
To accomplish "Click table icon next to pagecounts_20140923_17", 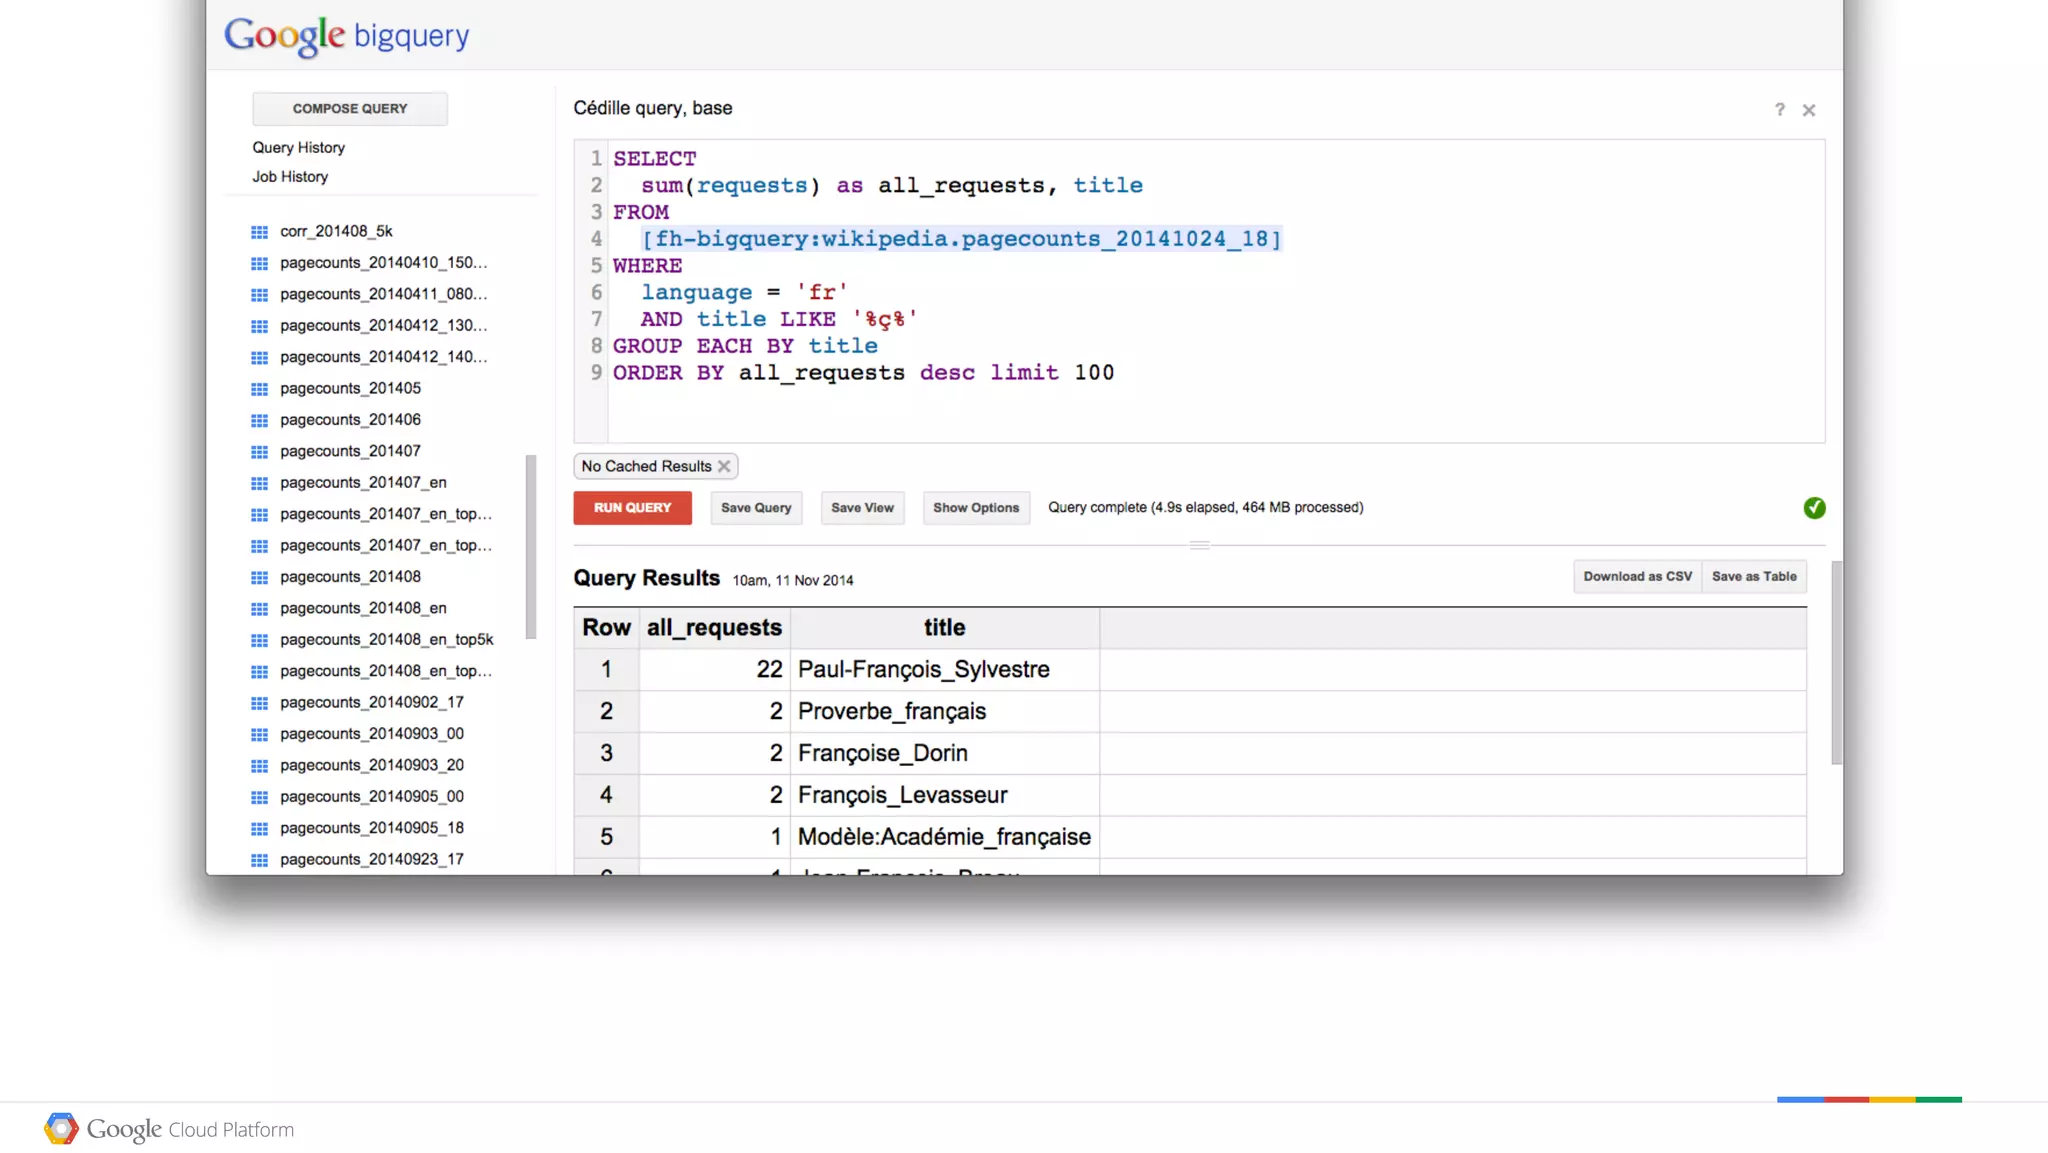I will (259, 860).
